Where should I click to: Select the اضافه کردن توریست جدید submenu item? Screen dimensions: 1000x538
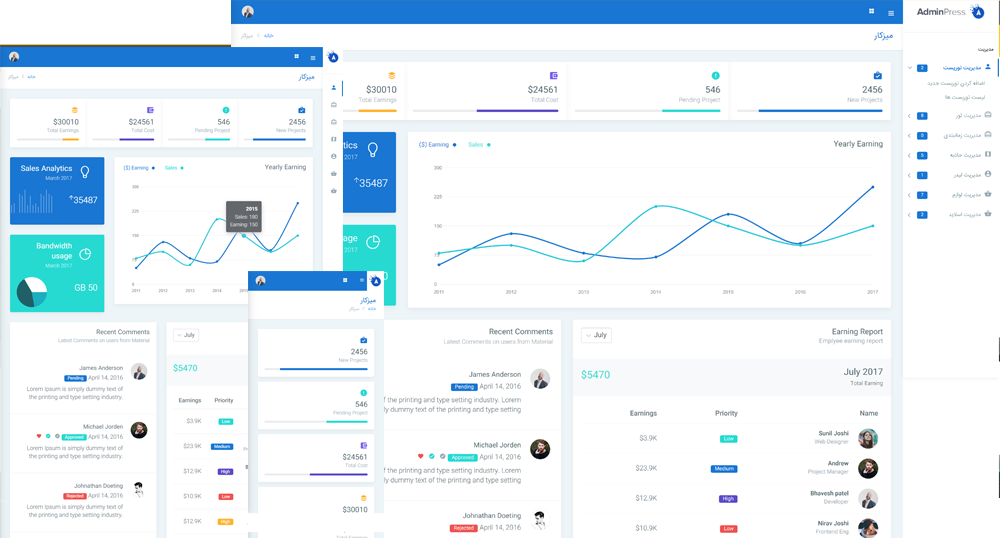click(955, 83)
